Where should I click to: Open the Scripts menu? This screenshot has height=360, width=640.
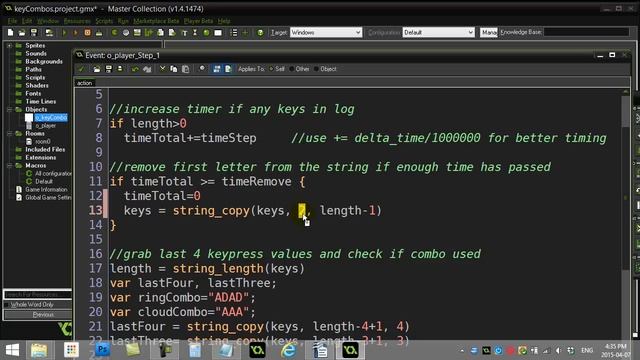click(104, 21)
